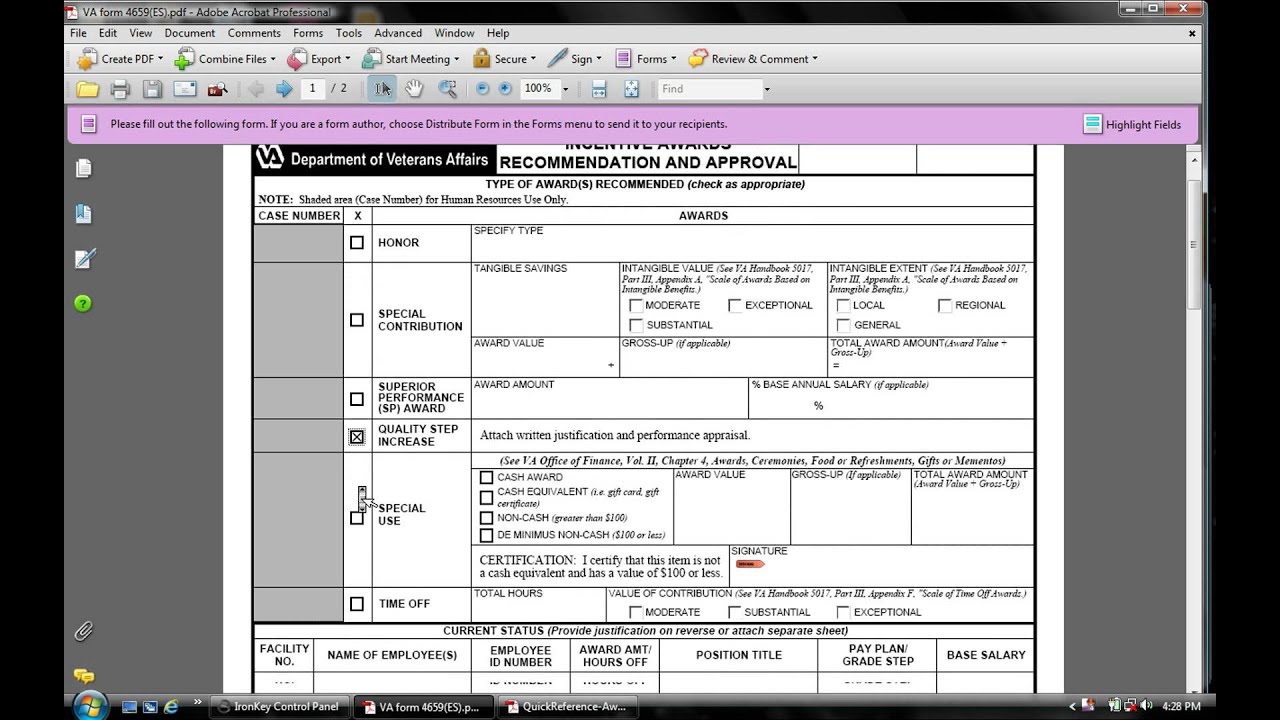Viewport: 1280px width, 720px height.
Task: Click the Print icon in toolbar
Action: (x=120, y=89)
